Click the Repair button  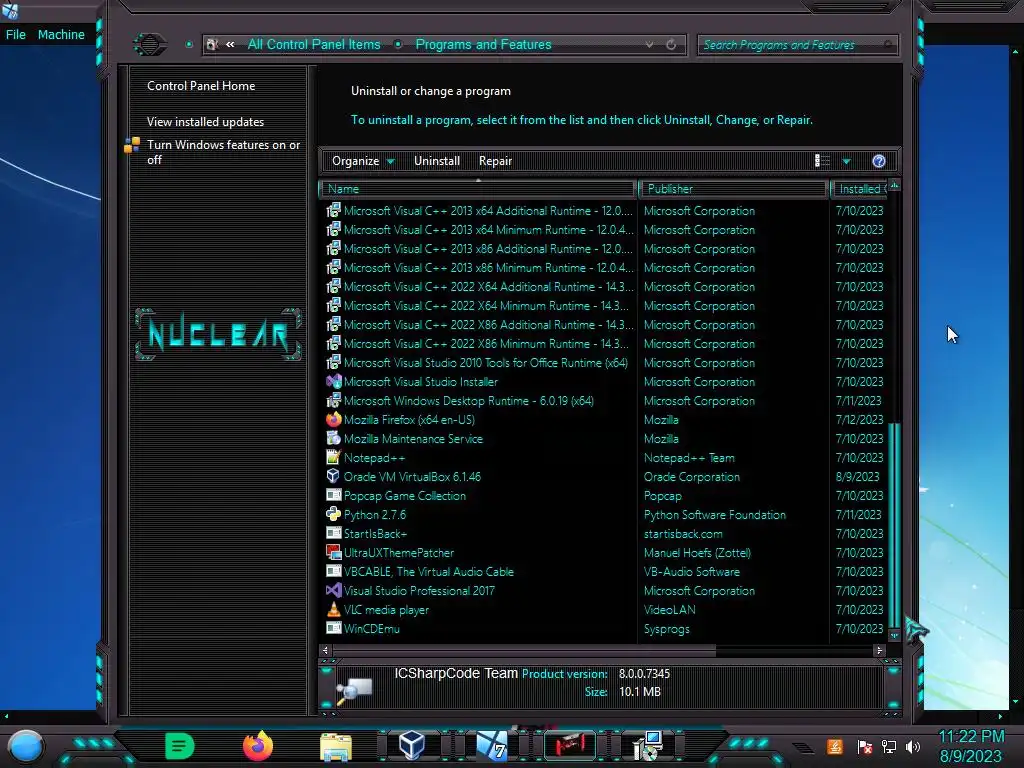(x=495, y=161)
